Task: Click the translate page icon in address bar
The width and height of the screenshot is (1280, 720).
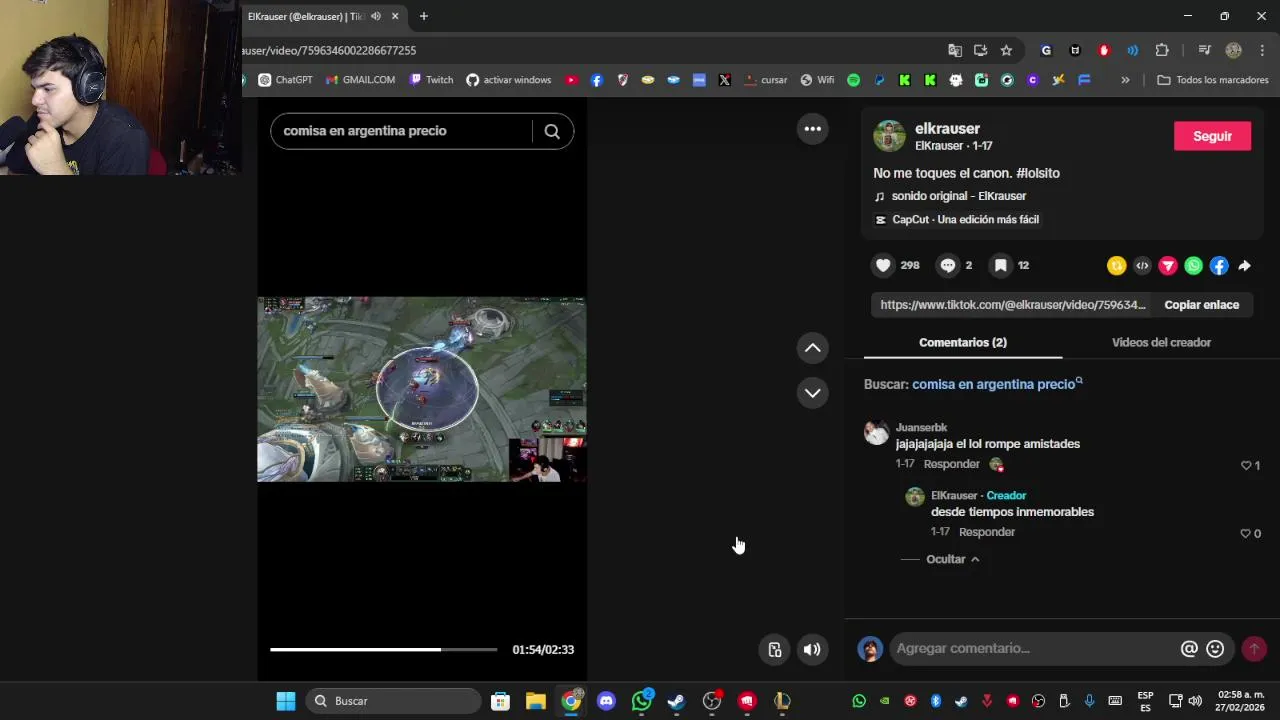Action: click(x=955, y=50)
